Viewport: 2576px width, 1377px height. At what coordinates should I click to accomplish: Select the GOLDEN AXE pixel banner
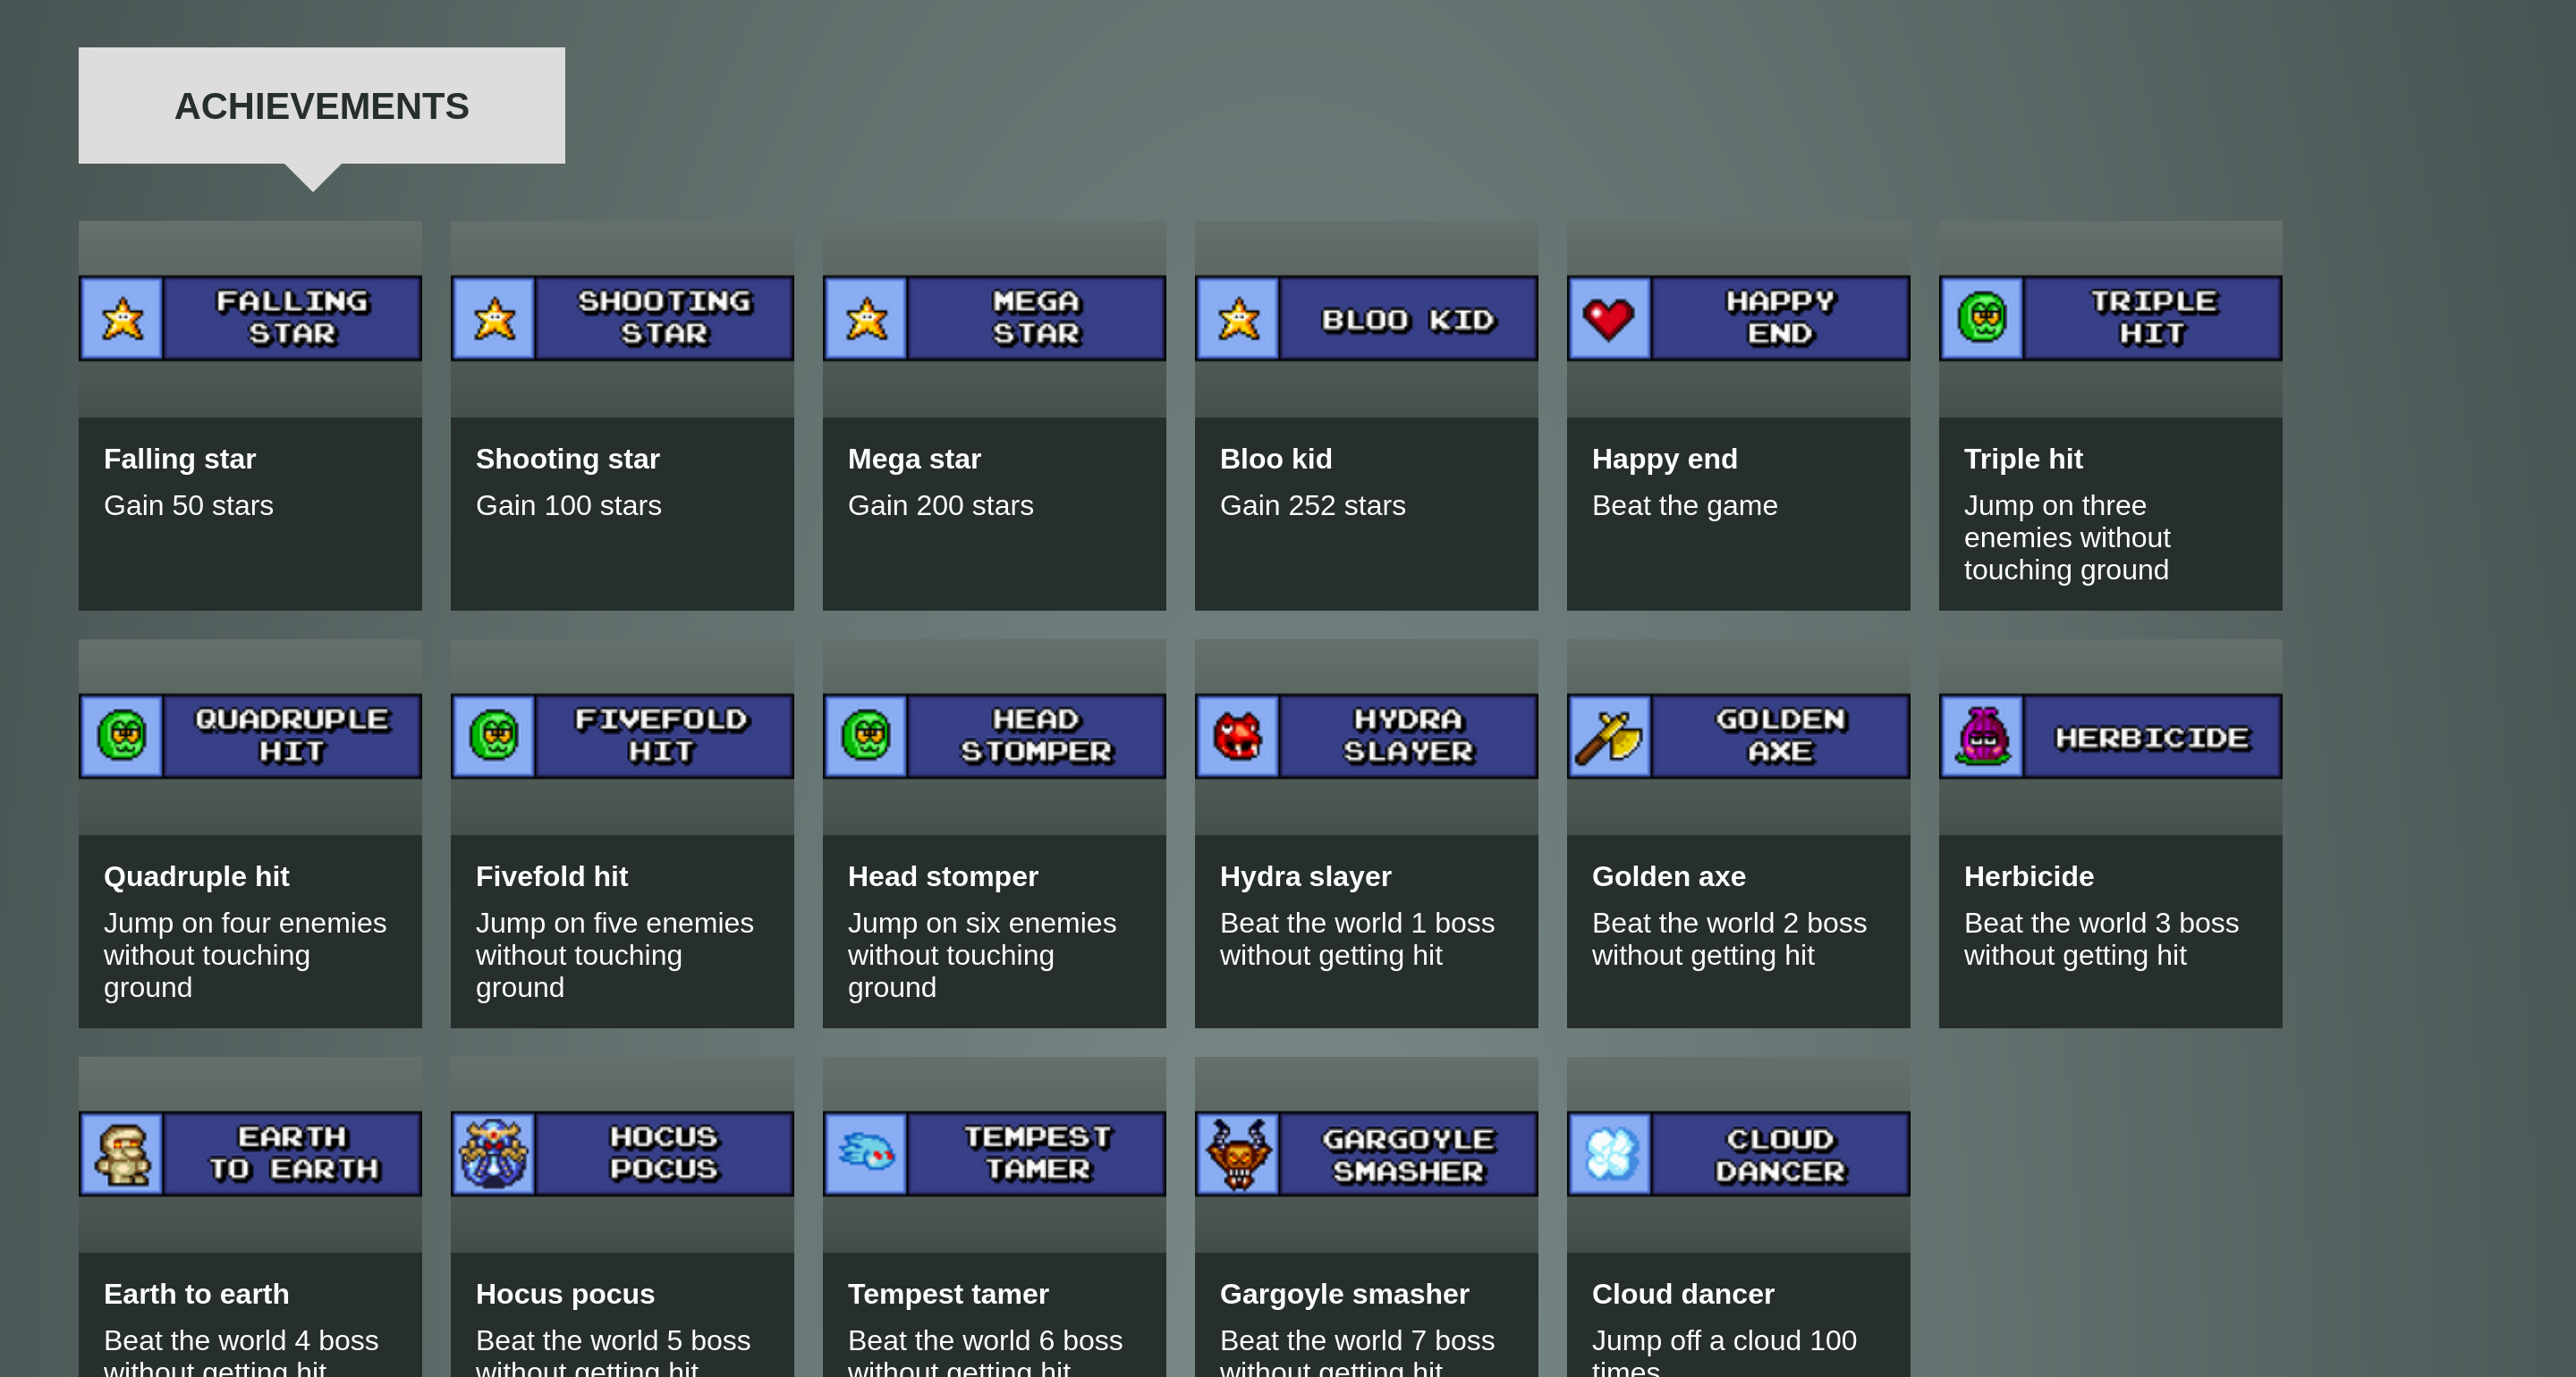(1738, 736)
